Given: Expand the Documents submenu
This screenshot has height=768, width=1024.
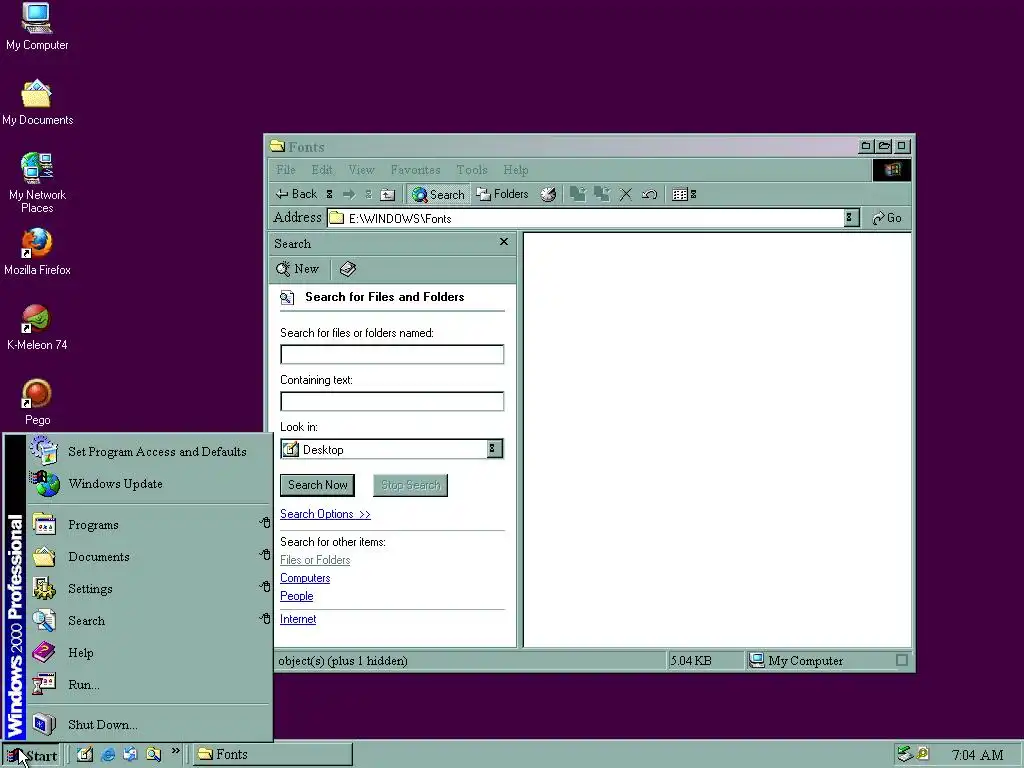Looking at the screenshot, I should coord(148,556).
